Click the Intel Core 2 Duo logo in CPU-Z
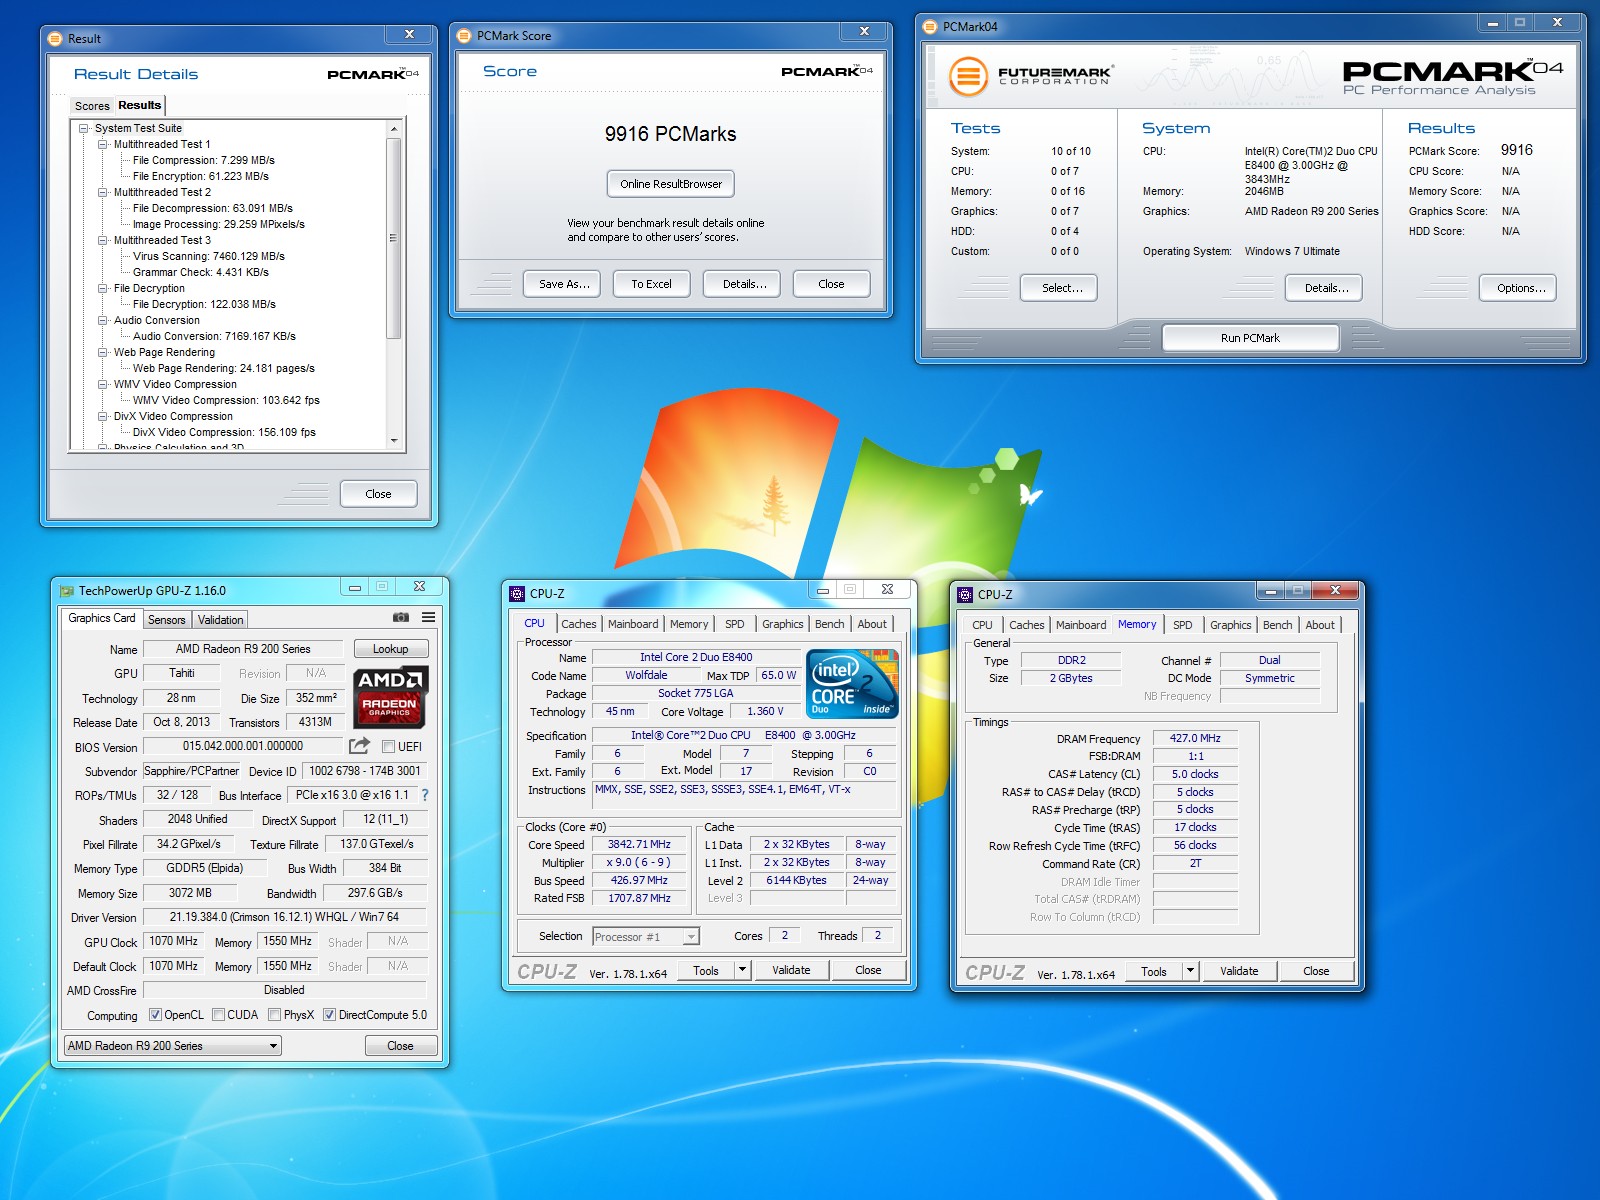 pos(853,684)
